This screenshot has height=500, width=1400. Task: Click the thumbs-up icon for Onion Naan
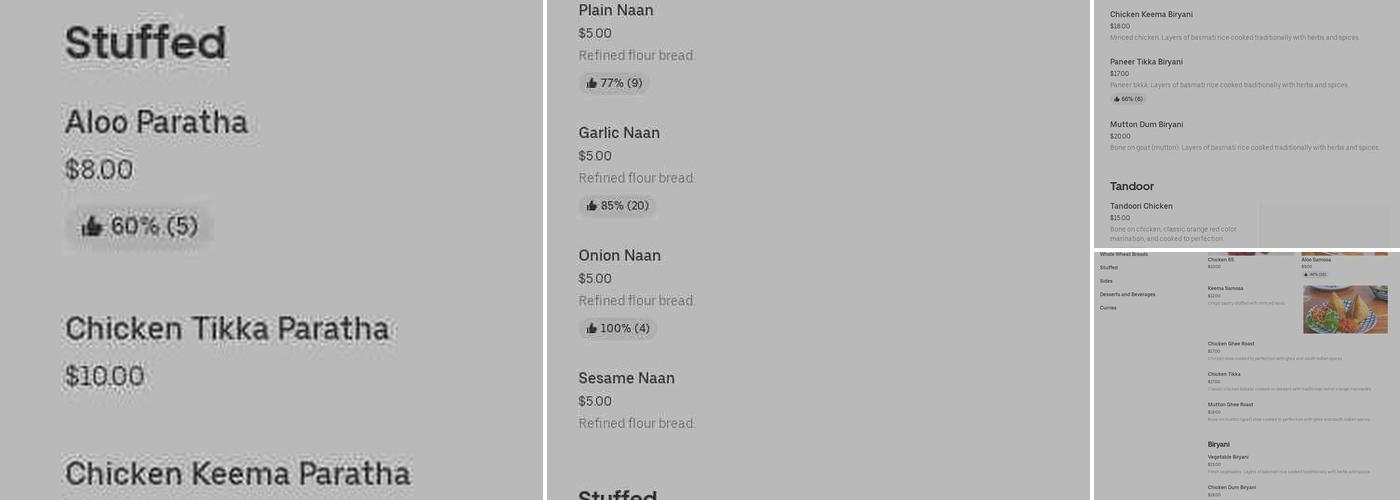pos(591,329)
